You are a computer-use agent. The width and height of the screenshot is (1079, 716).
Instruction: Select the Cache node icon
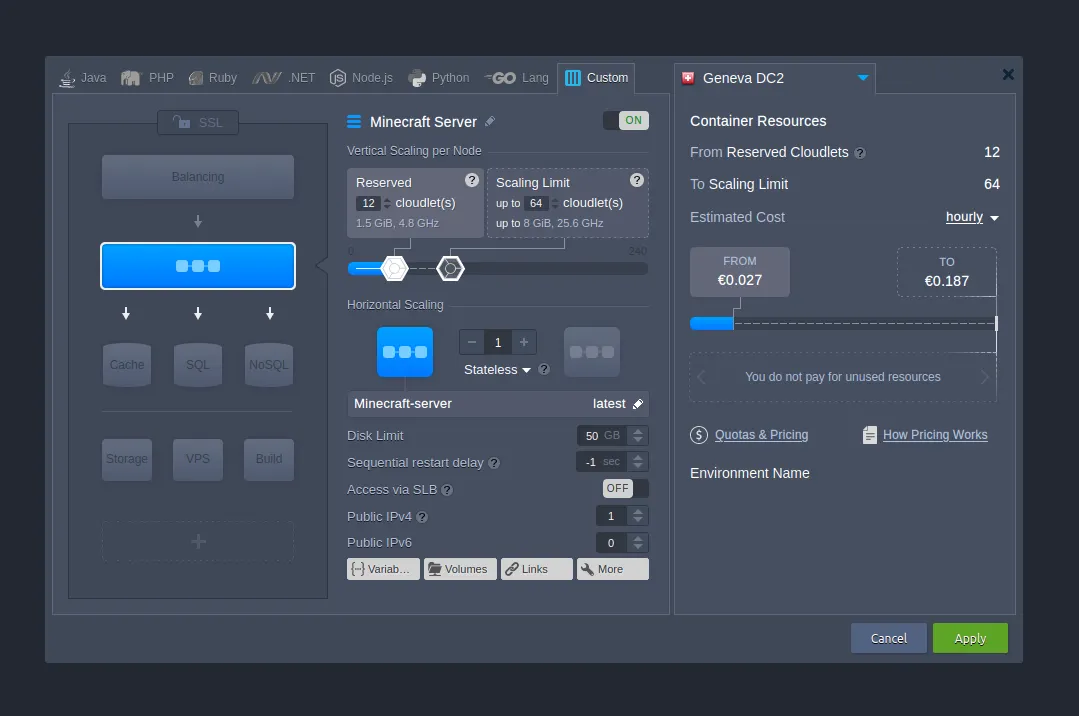[x=127, y=364]
